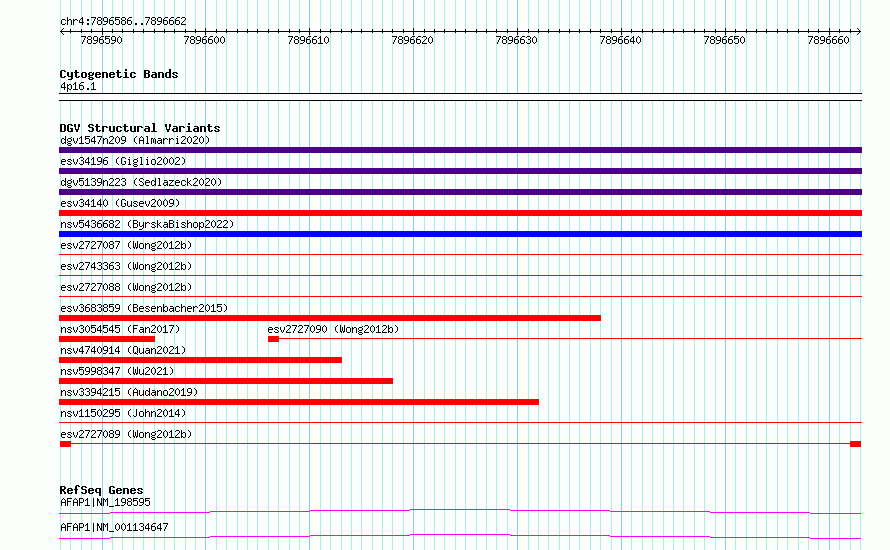Select variant label nsv5436682 (ByrskaBishop2022)
This screenshot has width=890, height=550.
147,224
